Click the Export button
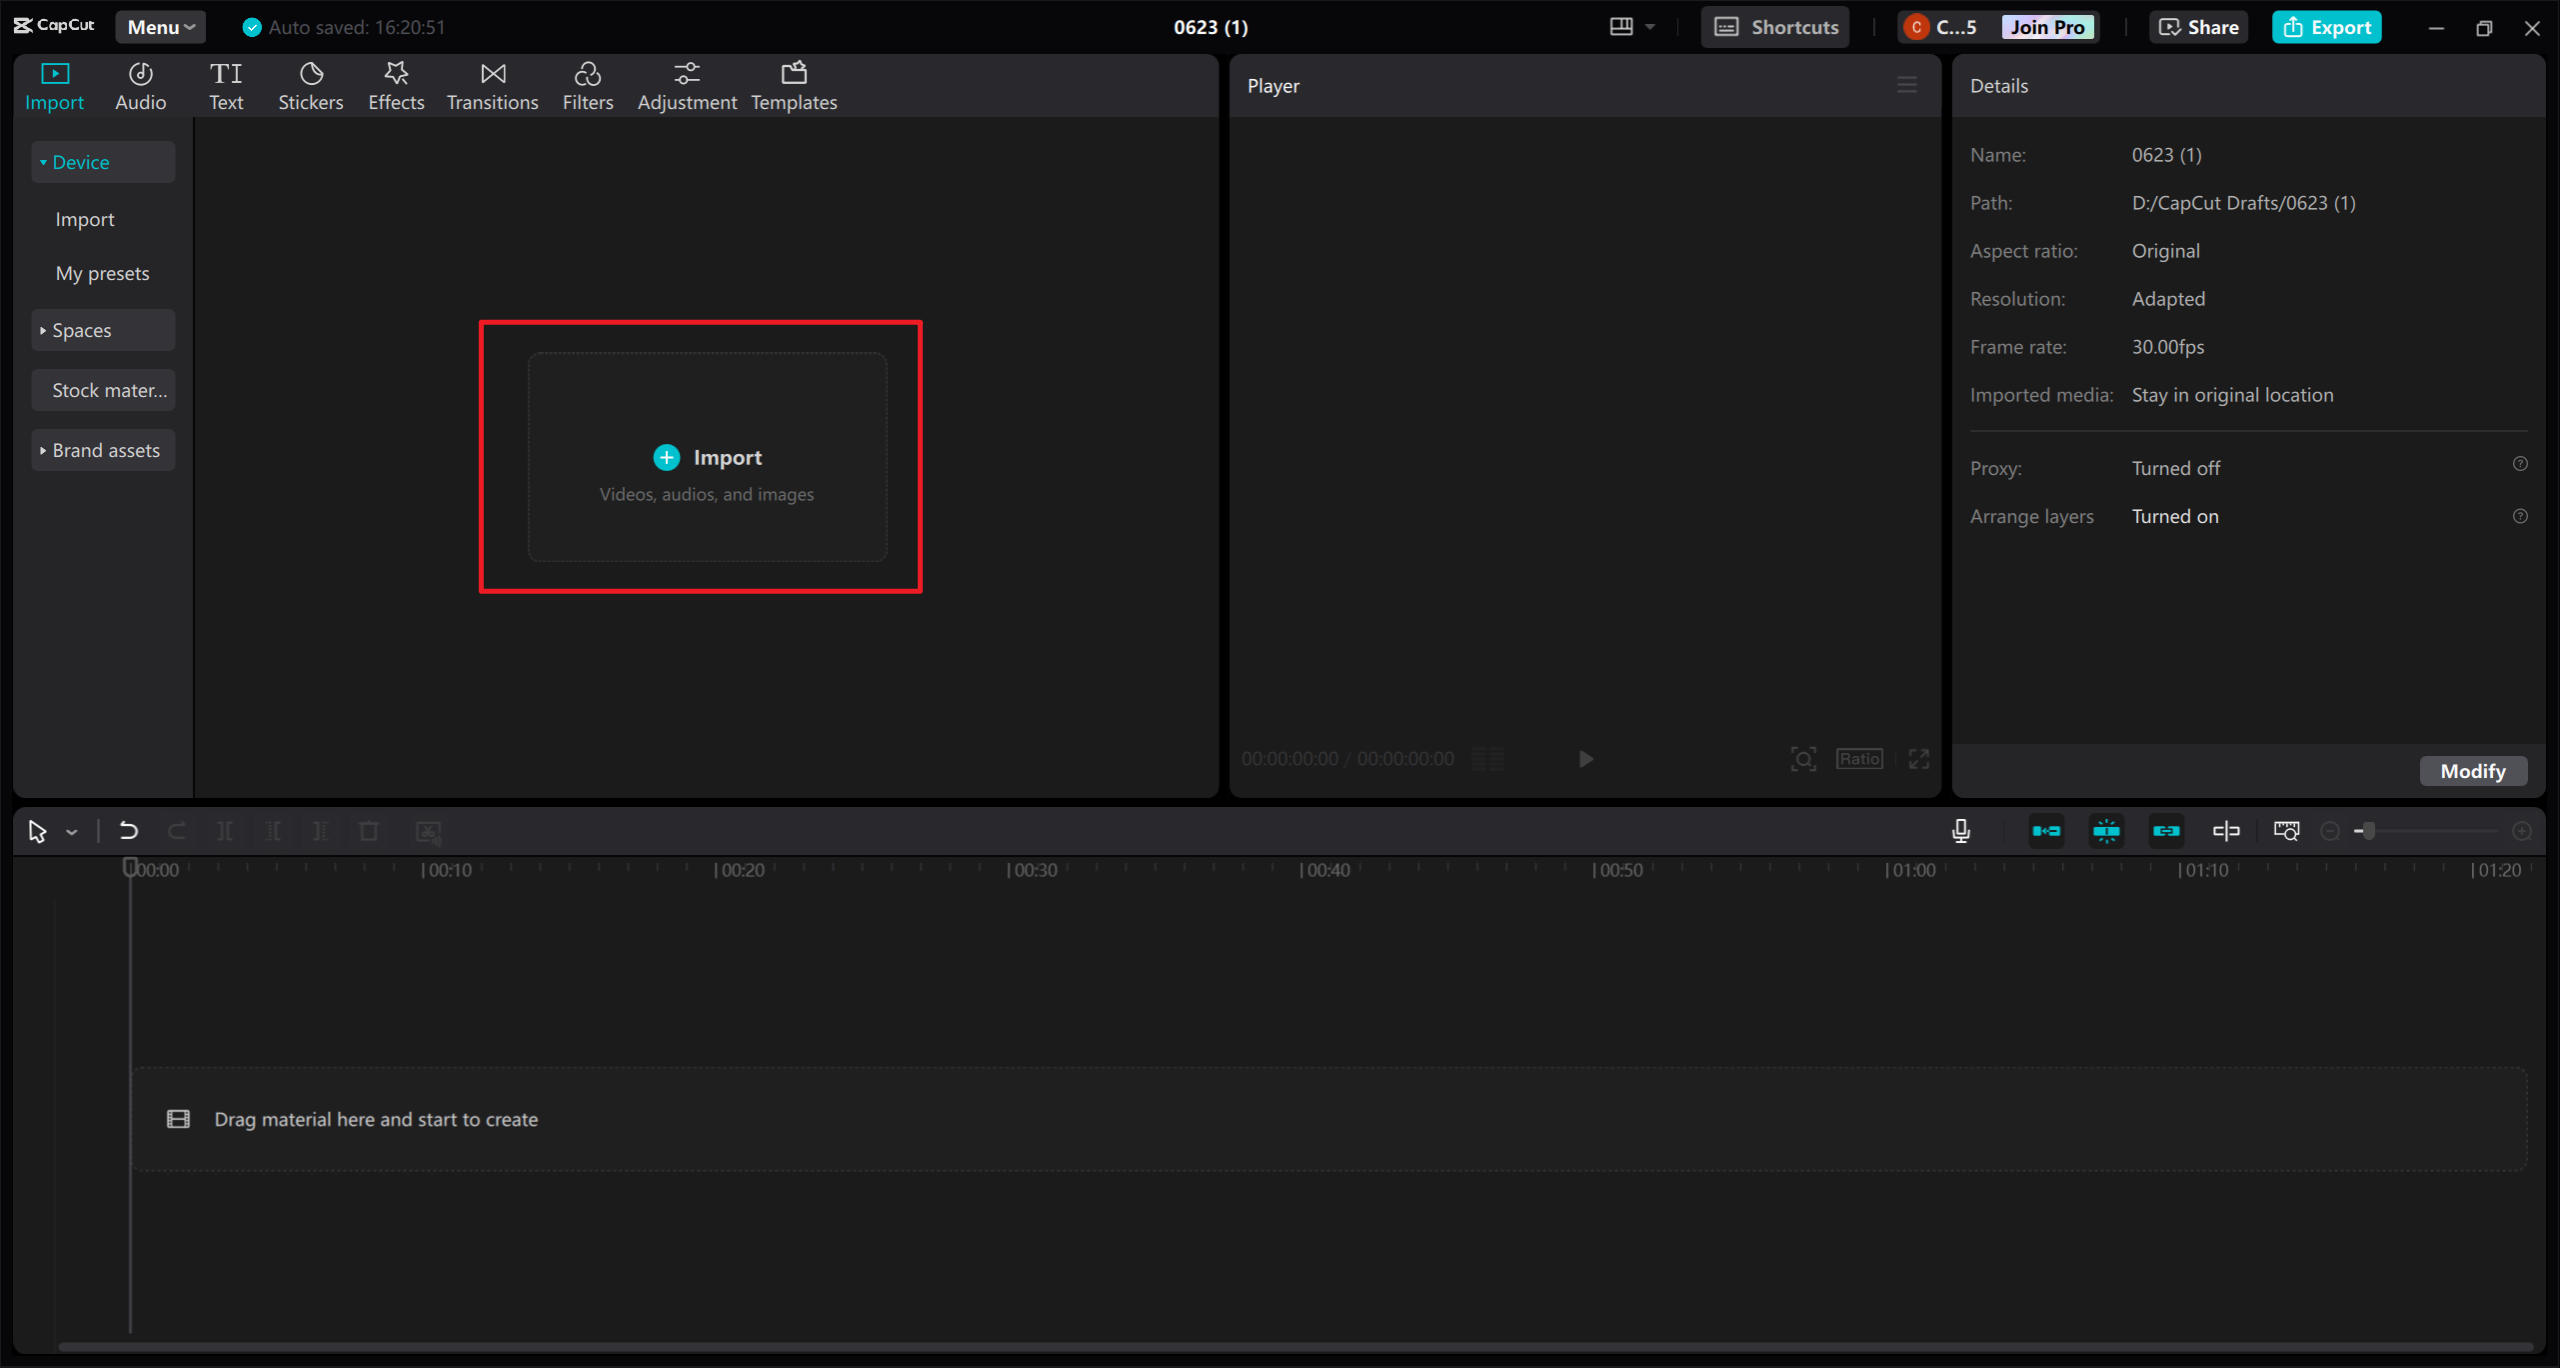 pyautogui.click(x=2326, y=27)
